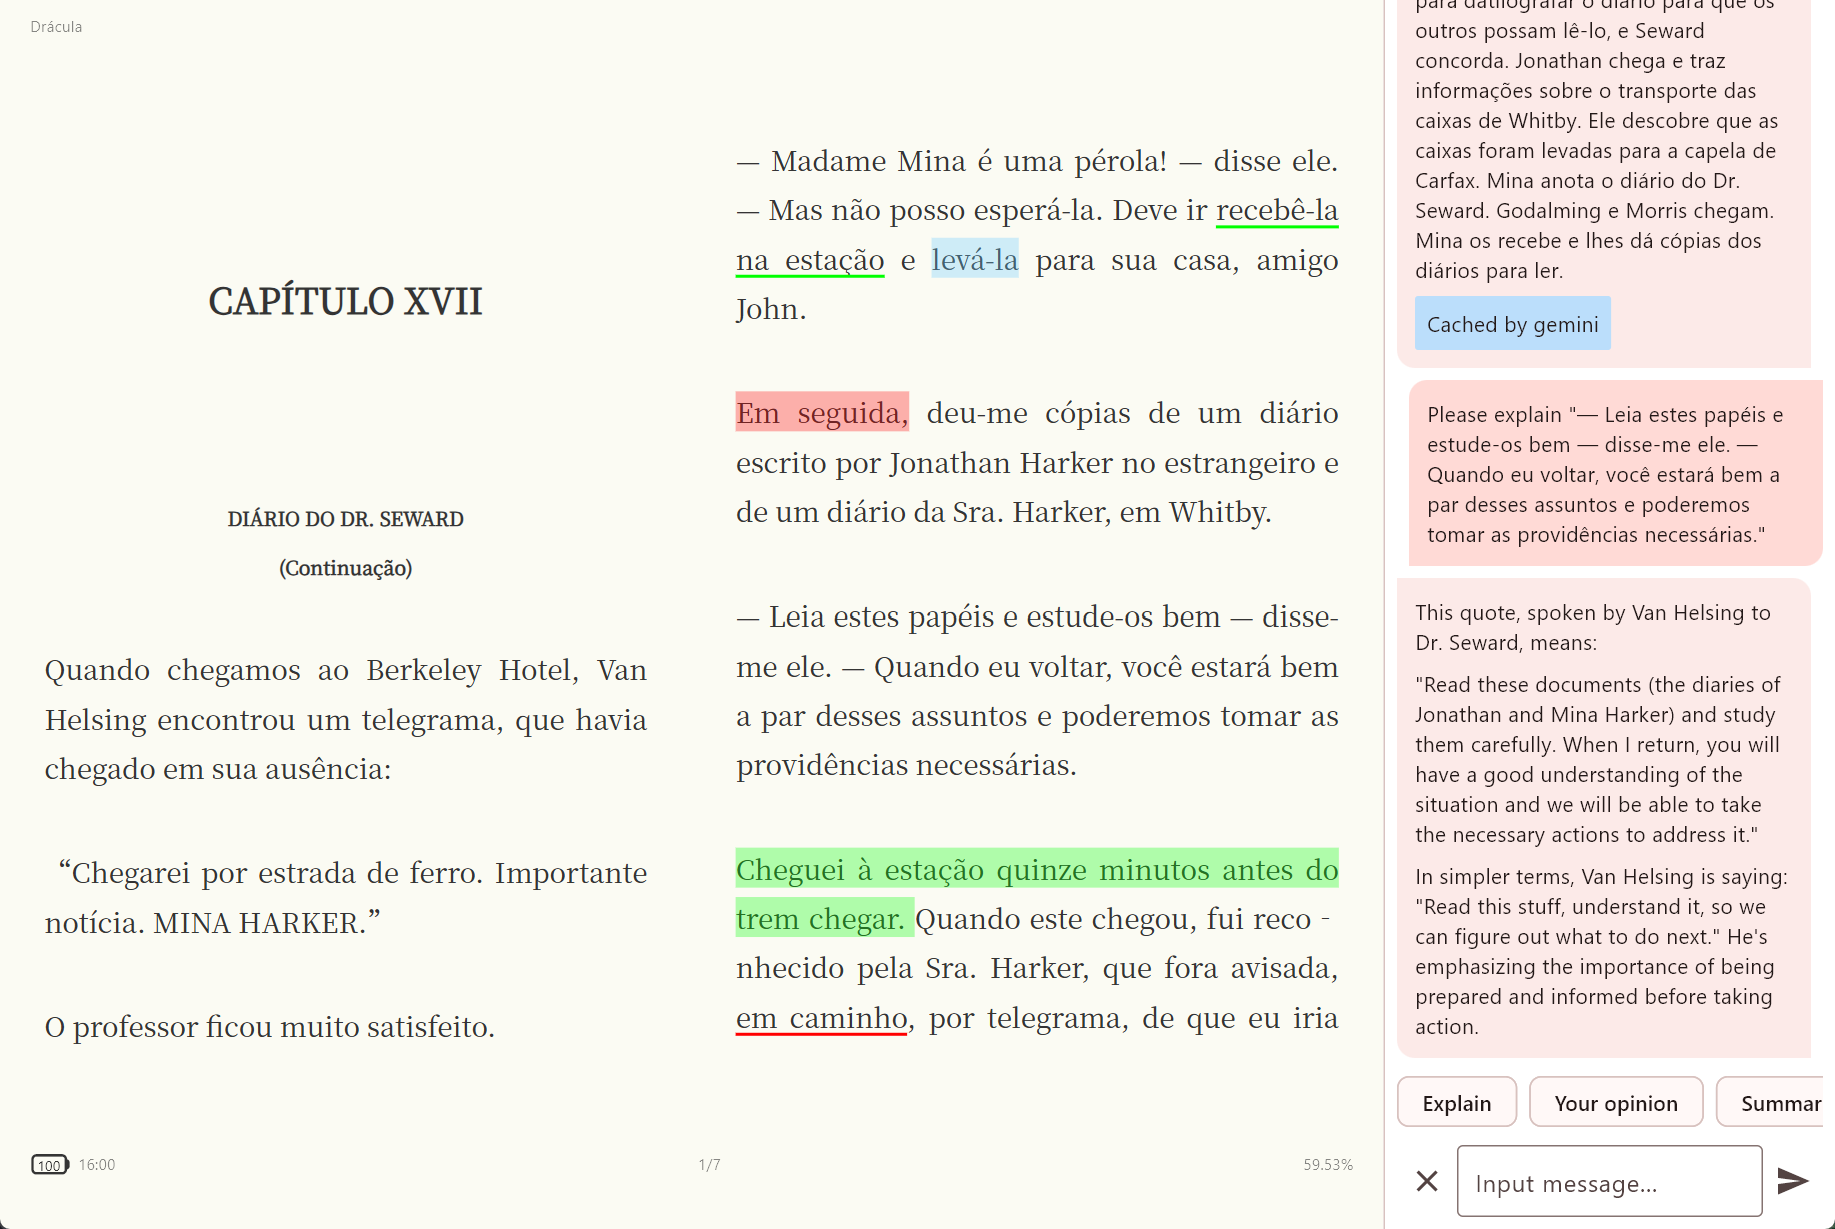Screen dimensions: 1835x1229
Task: Click the Summary button in the chat panel
Action: point(1772,1102)
